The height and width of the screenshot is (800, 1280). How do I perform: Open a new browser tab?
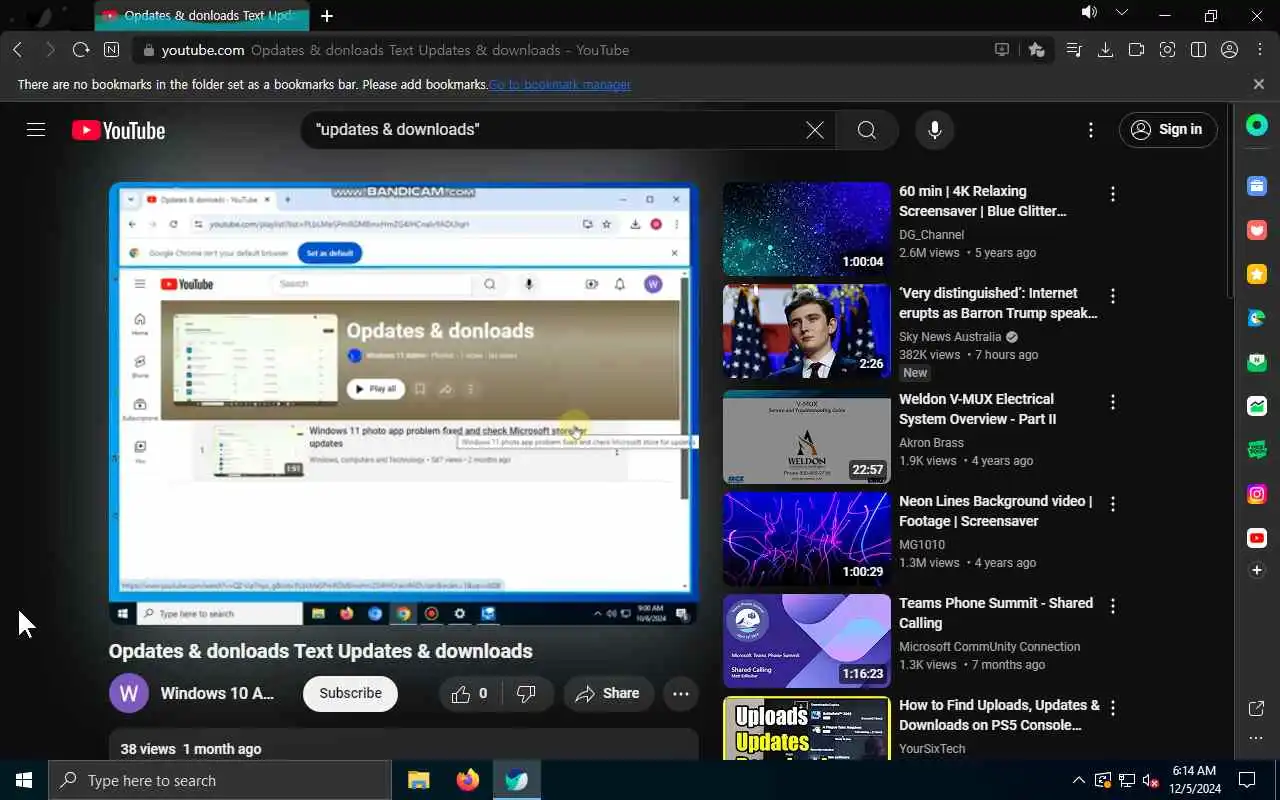click(327, 16)
